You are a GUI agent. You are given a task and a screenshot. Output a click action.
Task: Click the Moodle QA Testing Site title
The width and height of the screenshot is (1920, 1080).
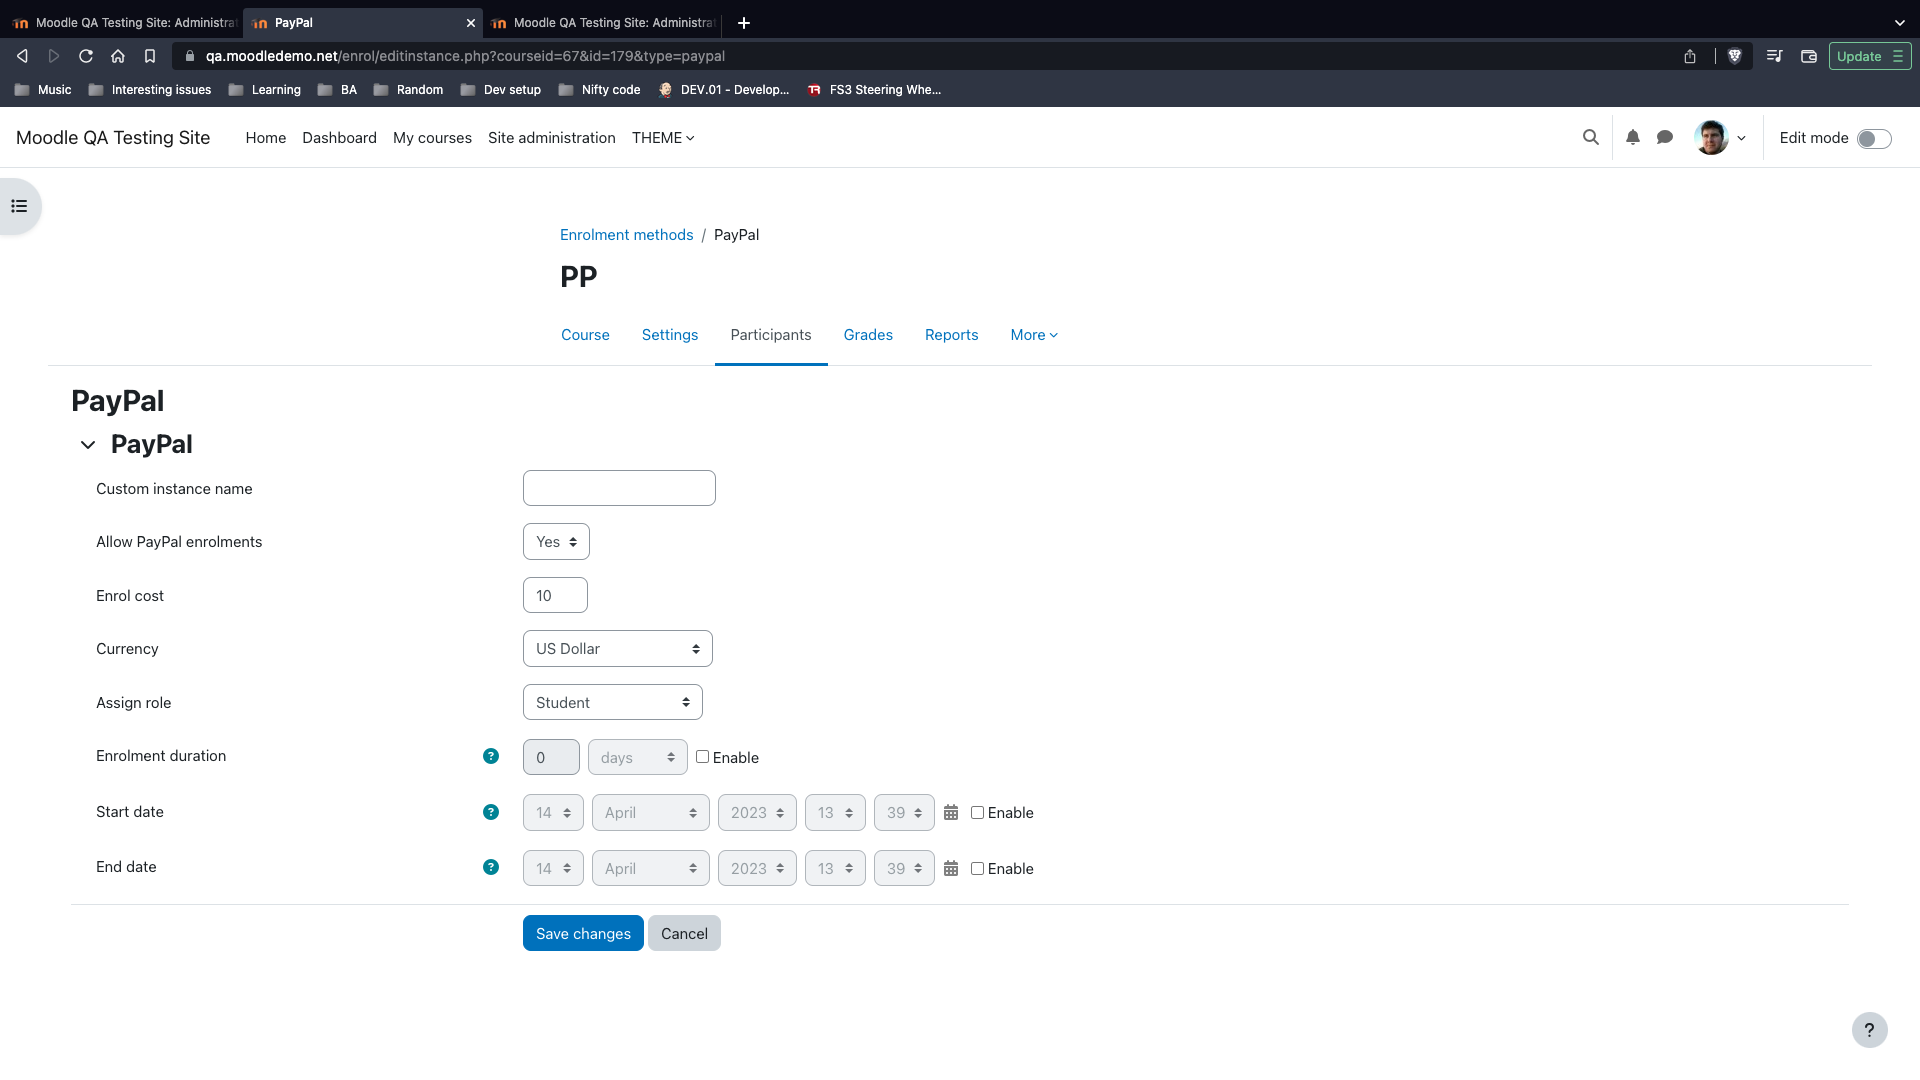click(113, 138)
